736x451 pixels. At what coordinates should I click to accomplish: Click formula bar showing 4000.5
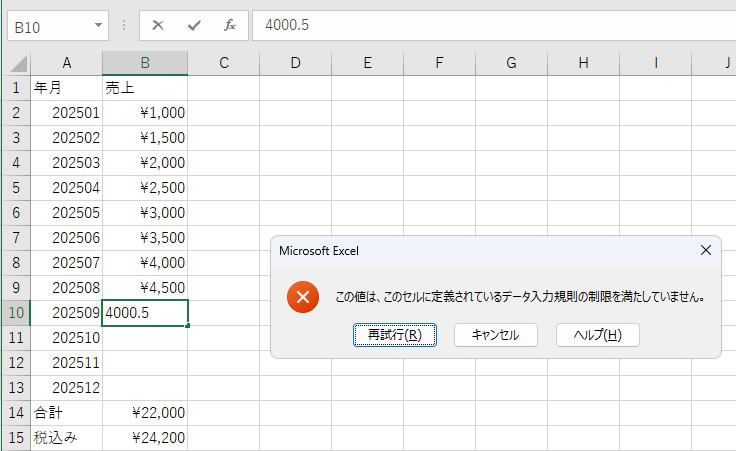pyautogui.click(x=494, y=25)
